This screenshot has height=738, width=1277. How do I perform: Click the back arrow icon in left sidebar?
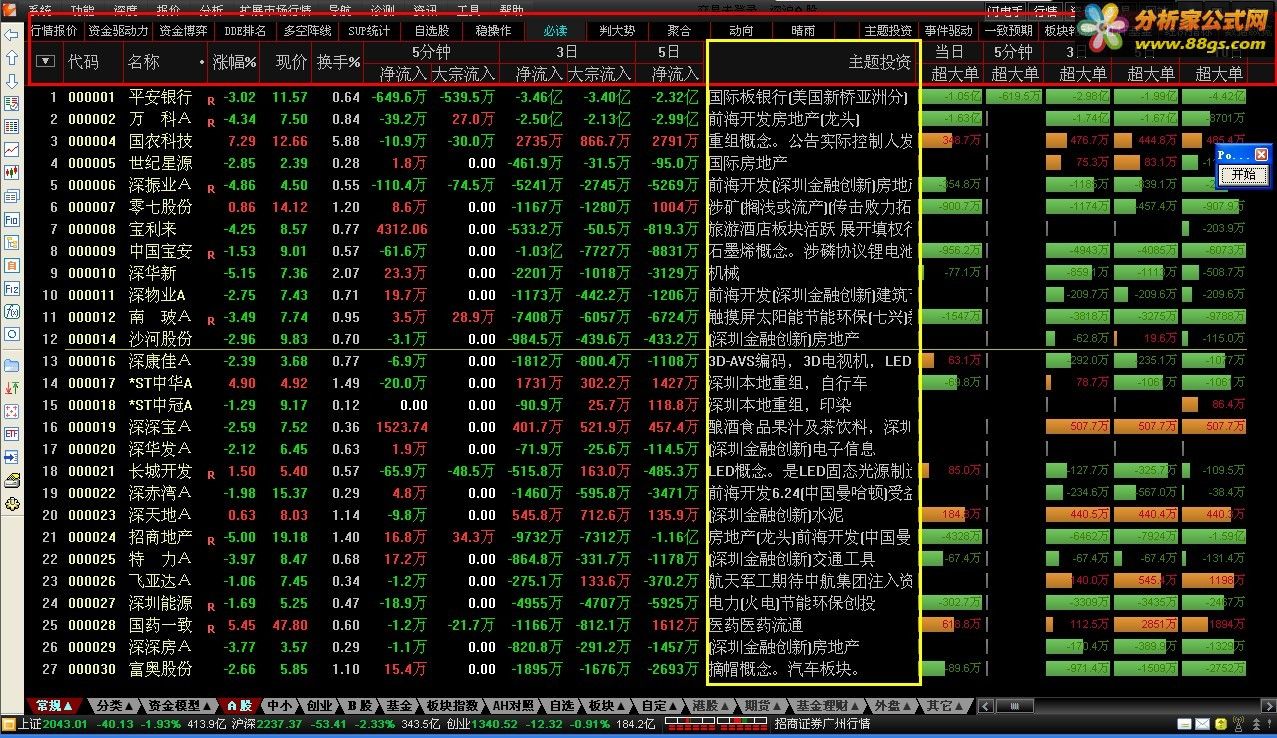click(11, 34)
